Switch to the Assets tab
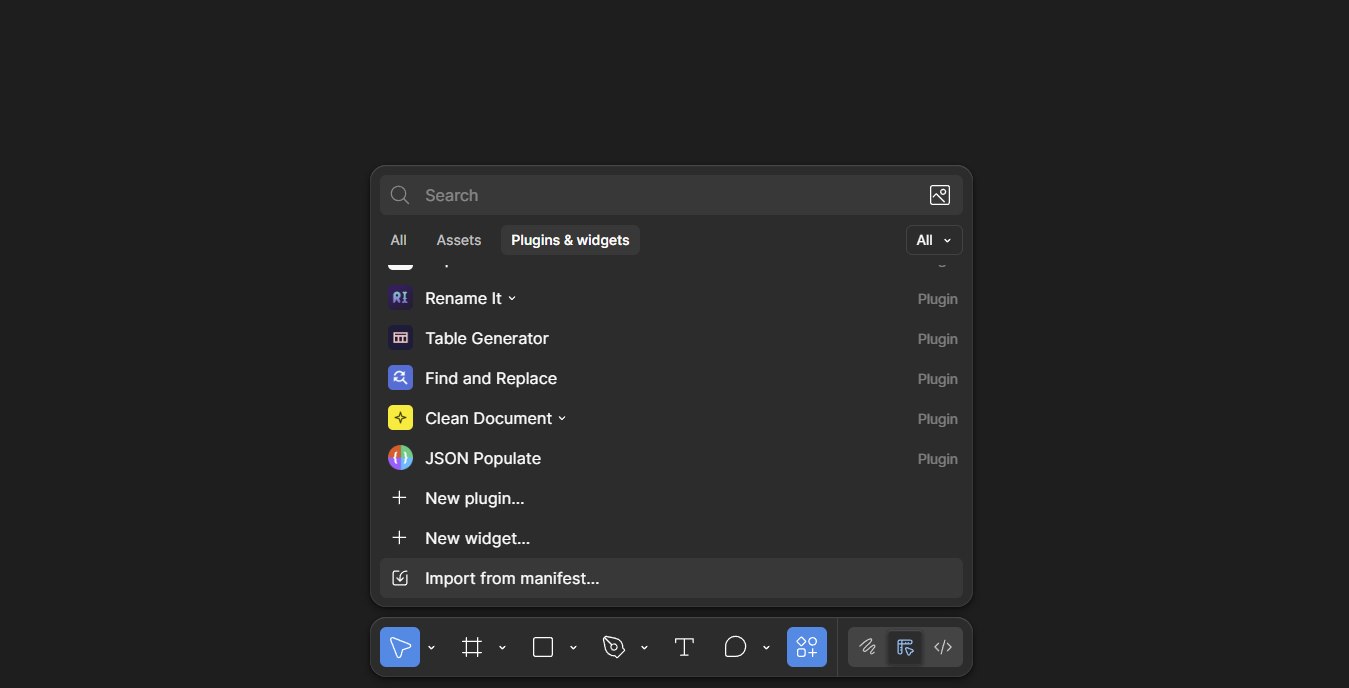 pyautogui.click(x=459, y=240)
